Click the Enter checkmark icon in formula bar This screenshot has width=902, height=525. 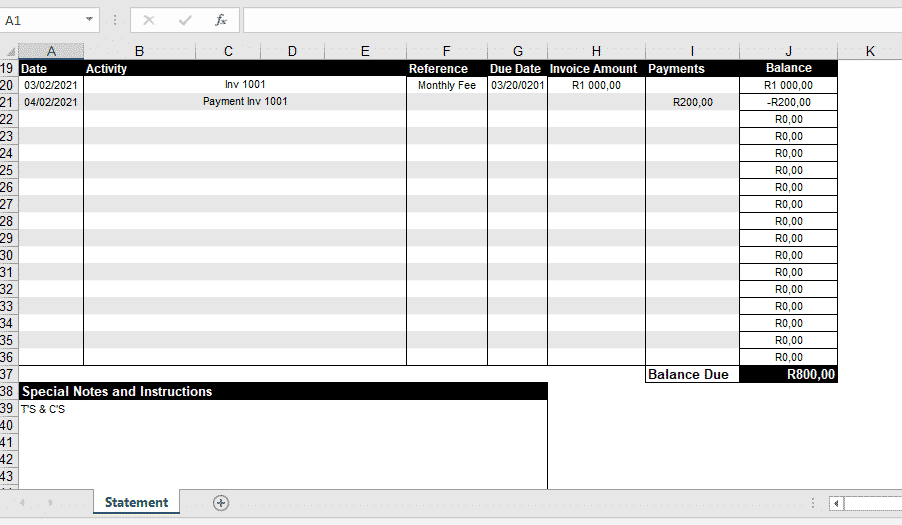185,20
